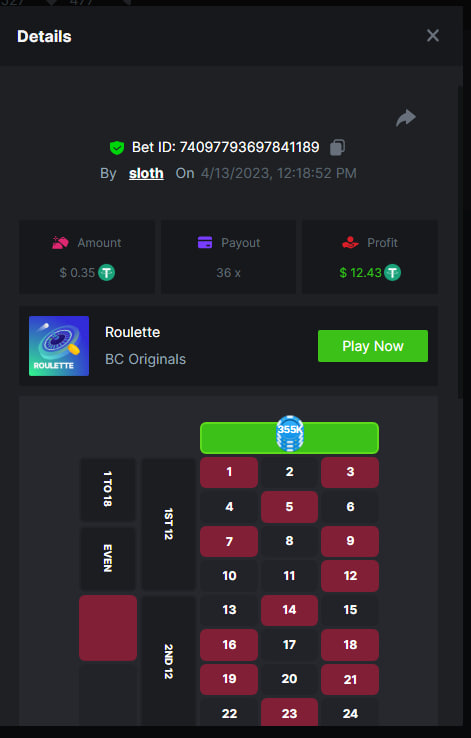The image size is (471, 738).
Task: Click the Play Now button
Action: pyautogui.click(x=373, y=346)
